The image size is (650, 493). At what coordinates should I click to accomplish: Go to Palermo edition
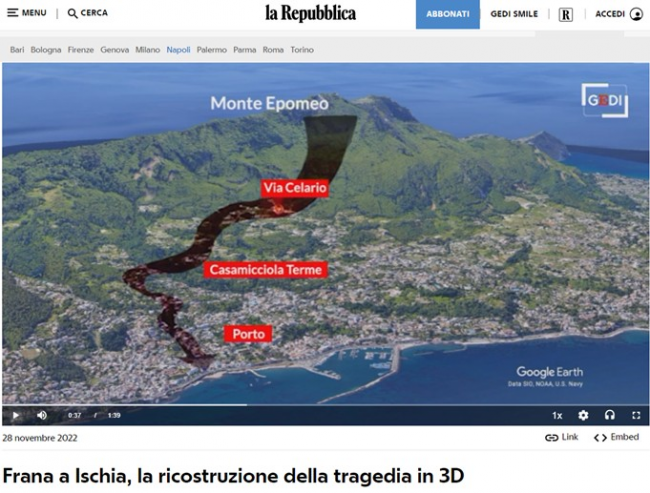[x=211, y=49]
